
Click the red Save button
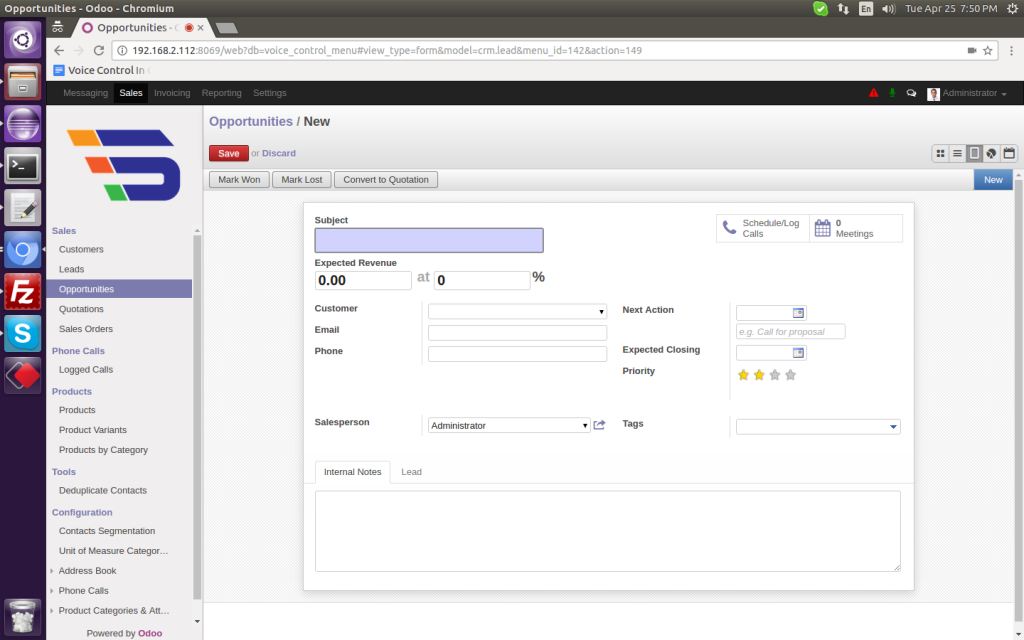228,153
